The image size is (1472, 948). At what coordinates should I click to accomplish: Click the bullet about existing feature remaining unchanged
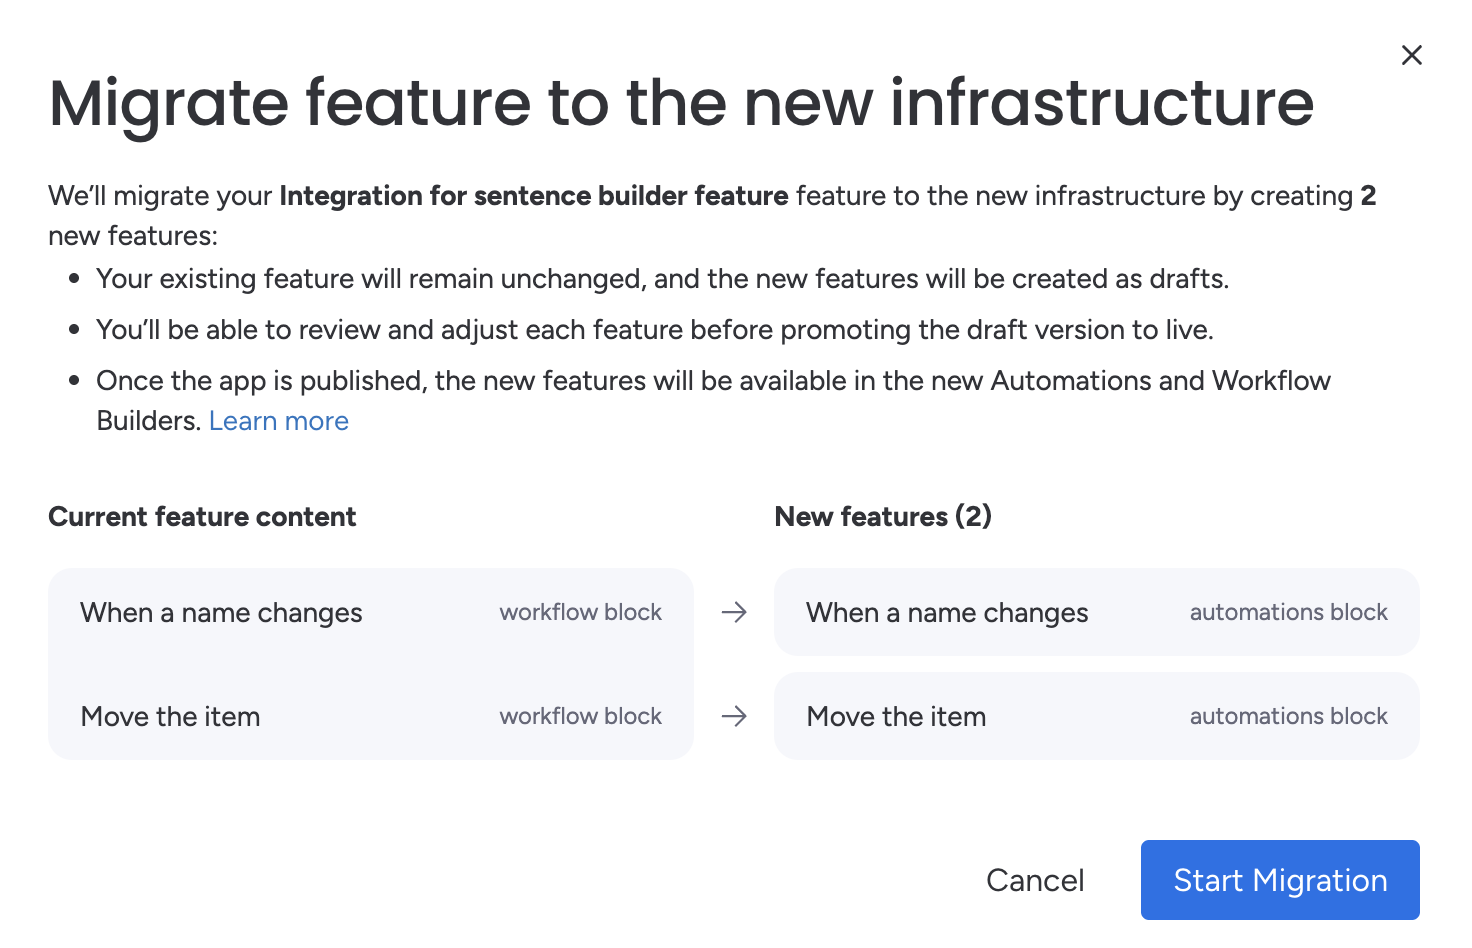point(662,278)
